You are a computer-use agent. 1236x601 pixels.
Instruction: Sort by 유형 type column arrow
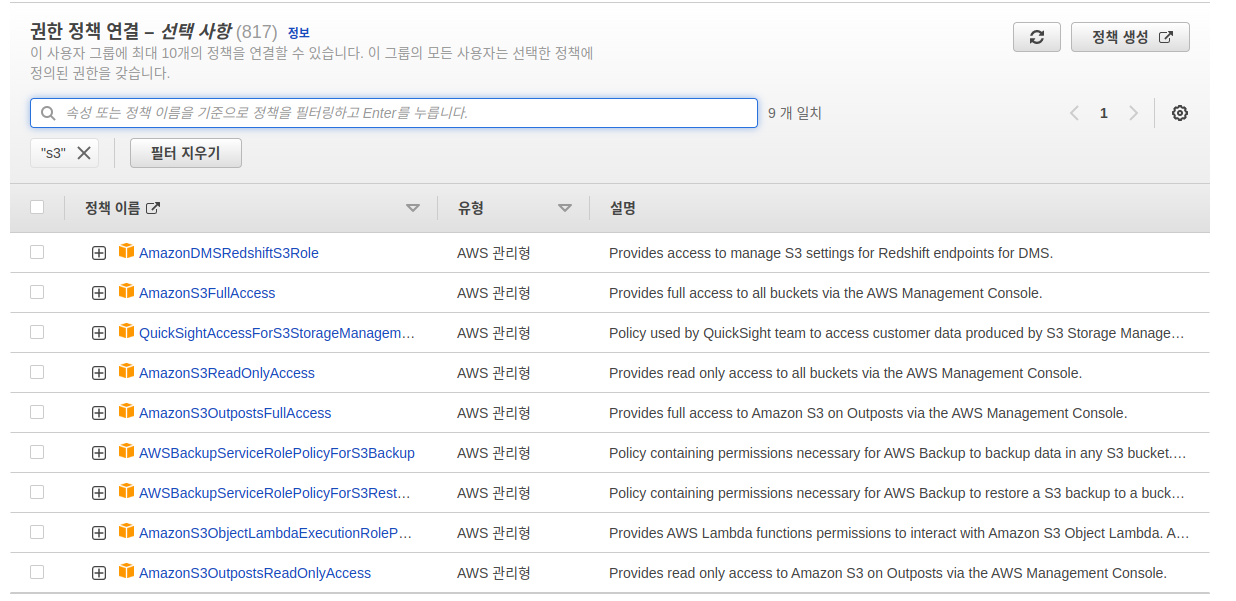coord(565,208)
